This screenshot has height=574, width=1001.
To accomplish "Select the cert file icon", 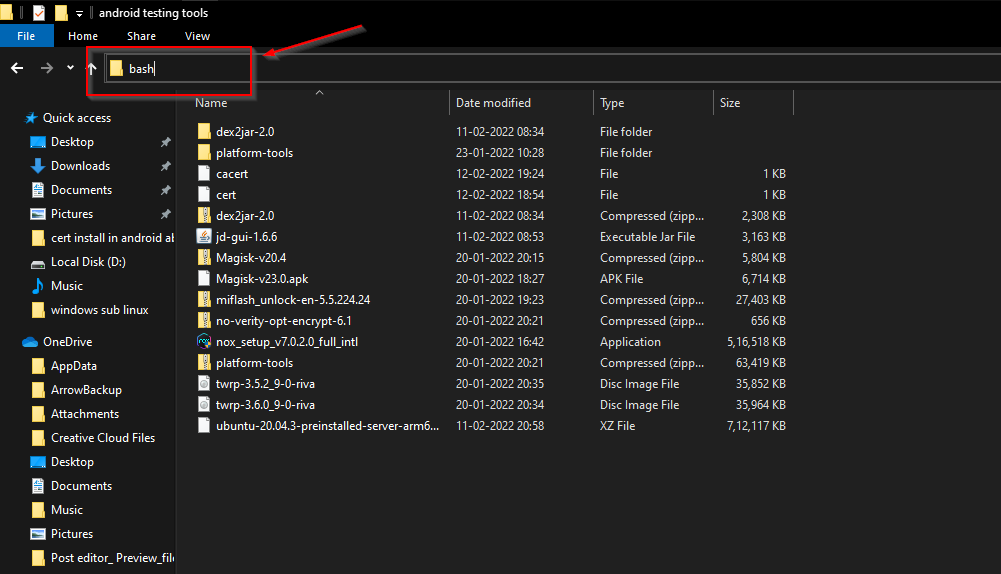I will point(204,195).
